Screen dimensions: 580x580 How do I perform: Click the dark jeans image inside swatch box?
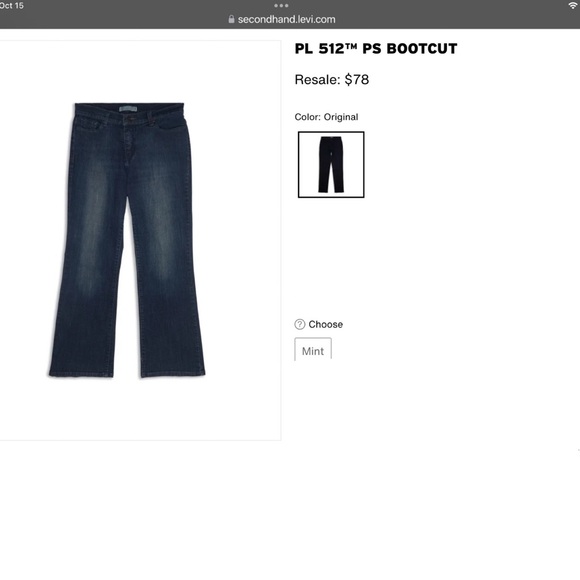(331, 165)
